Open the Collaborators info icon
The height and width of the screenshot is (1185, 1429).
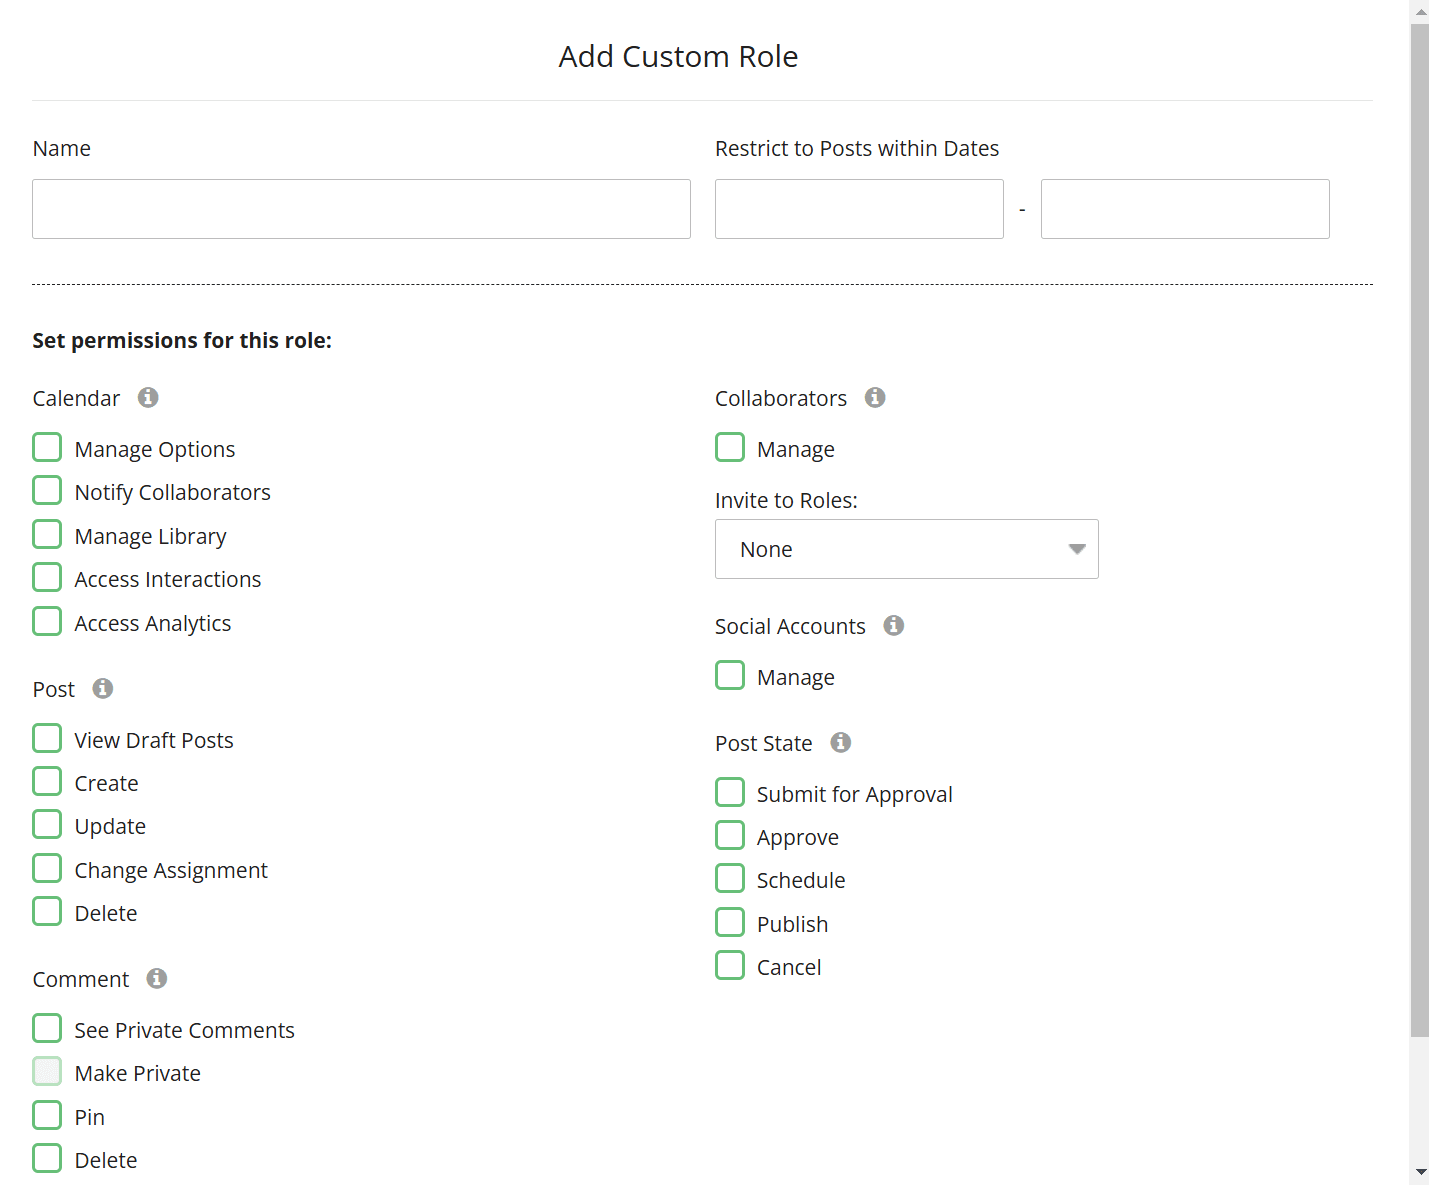coord(875,397)
